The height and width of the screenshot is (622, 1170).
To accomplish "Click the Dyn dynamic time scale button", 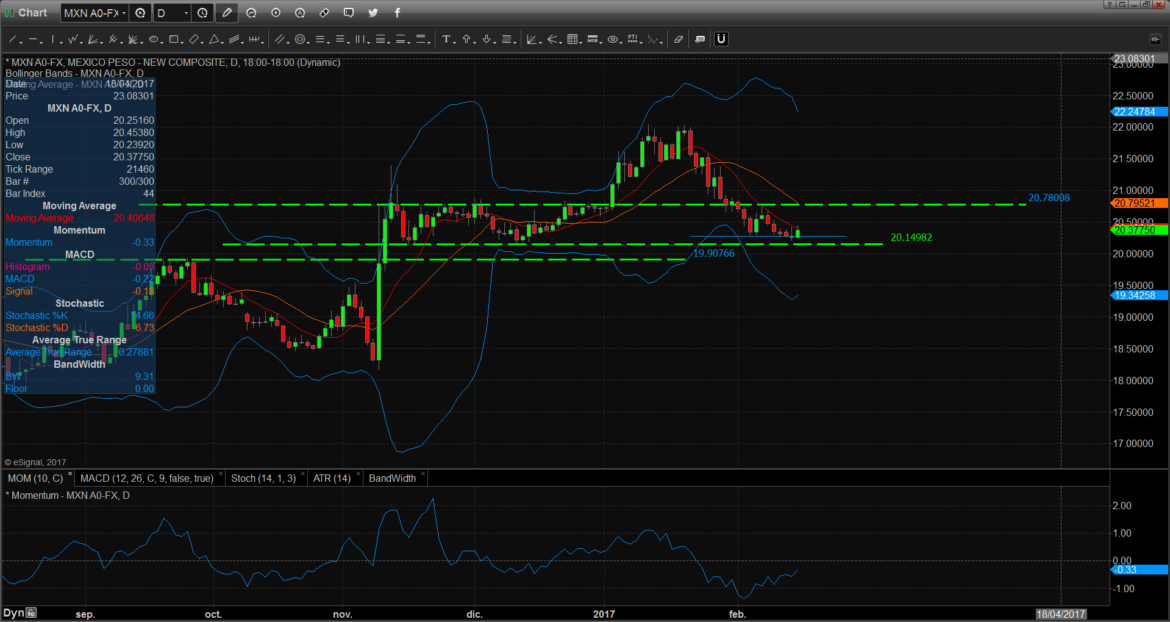I will pos(13,613).
